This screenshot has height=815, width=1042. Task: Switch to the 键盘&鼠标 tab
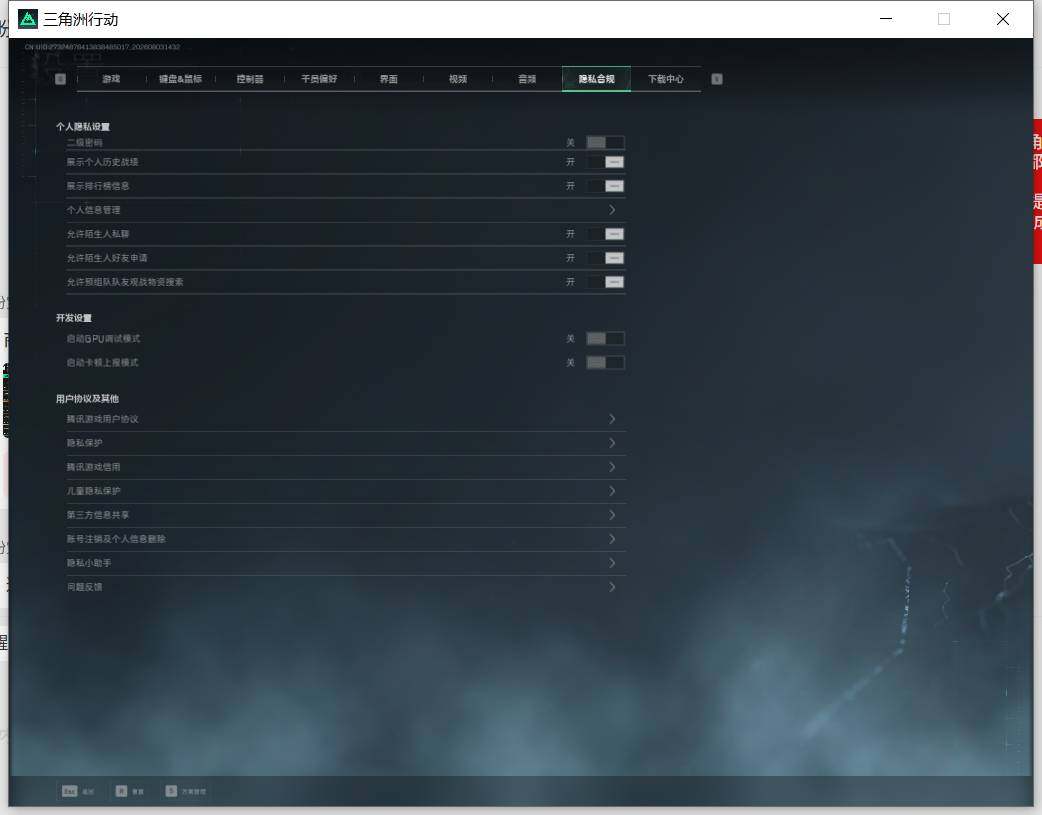point(180,79)
